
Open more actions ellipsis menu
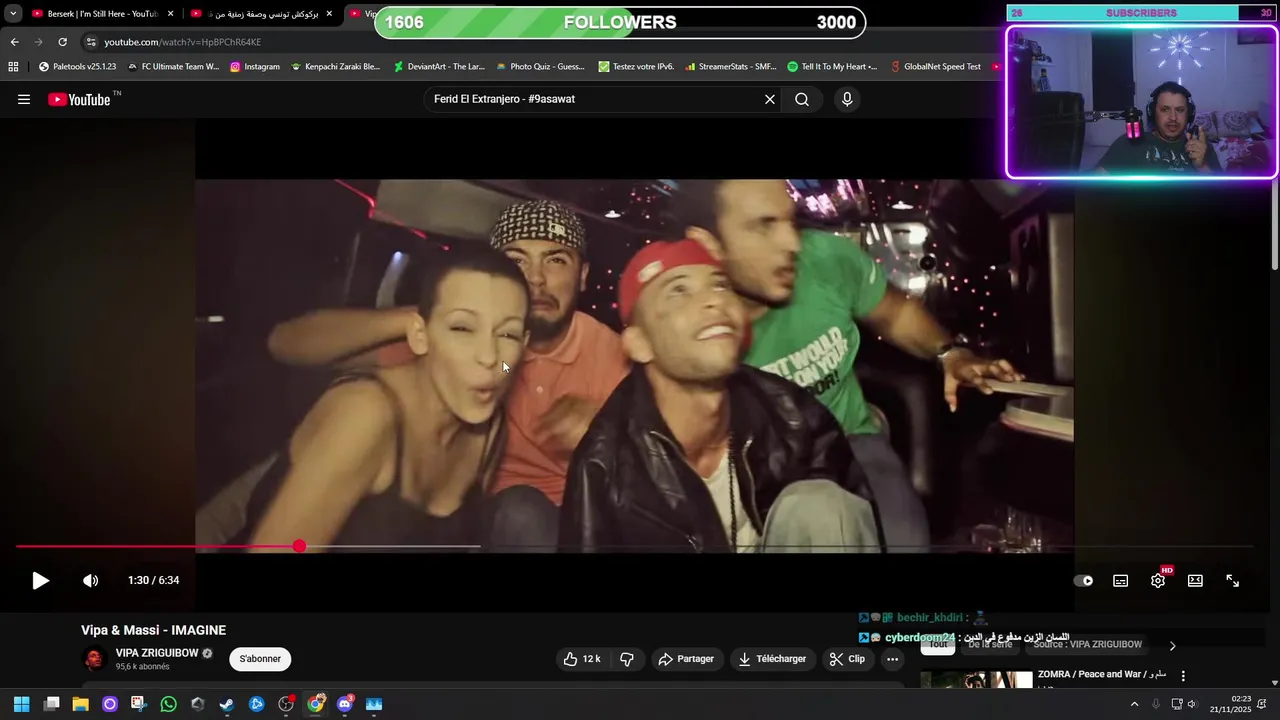pyautogui.click(x=892, y=659)
